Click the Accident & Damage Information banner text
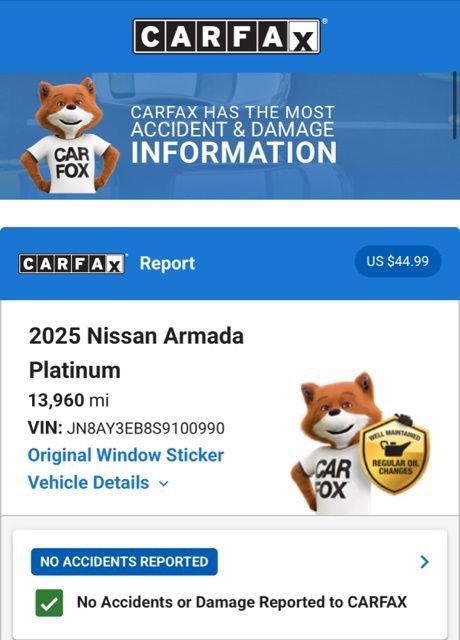 point(234,135)
